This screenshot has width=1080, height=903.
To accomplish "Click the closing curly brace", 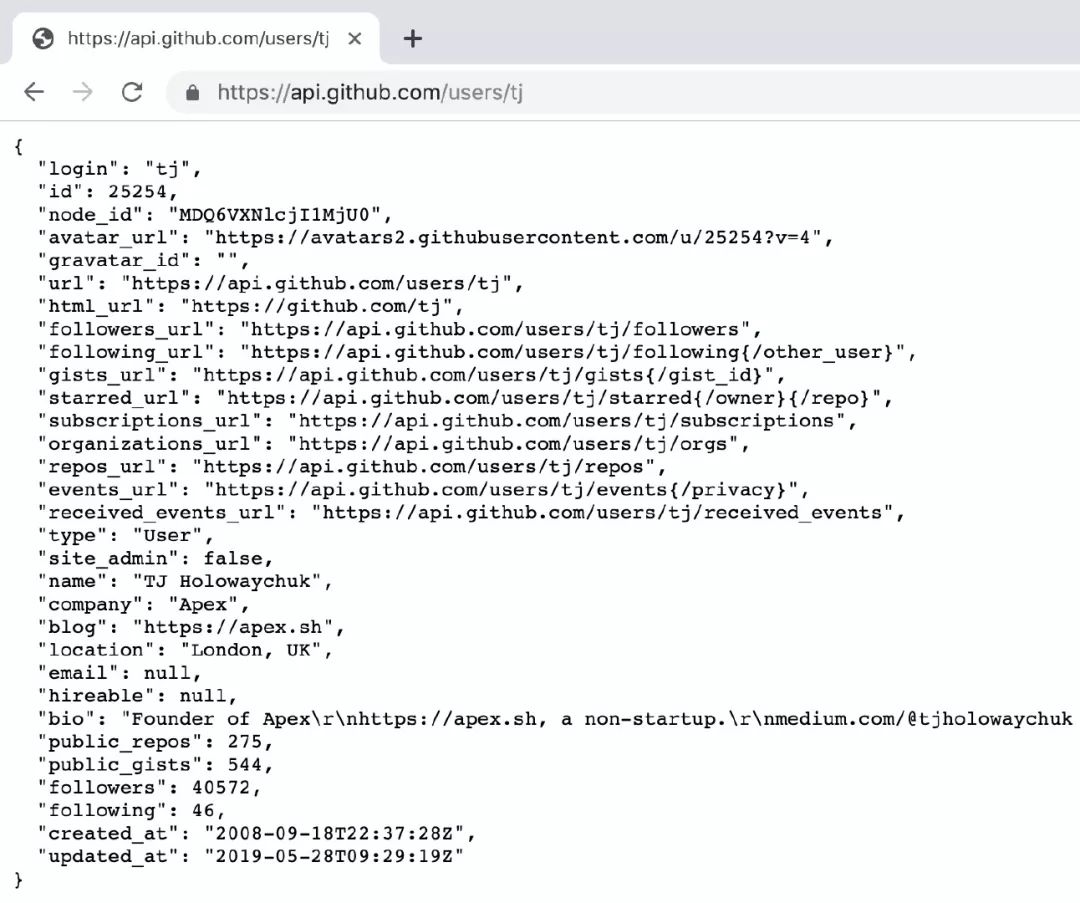I will pyautogui.click(x=19, y=879).
